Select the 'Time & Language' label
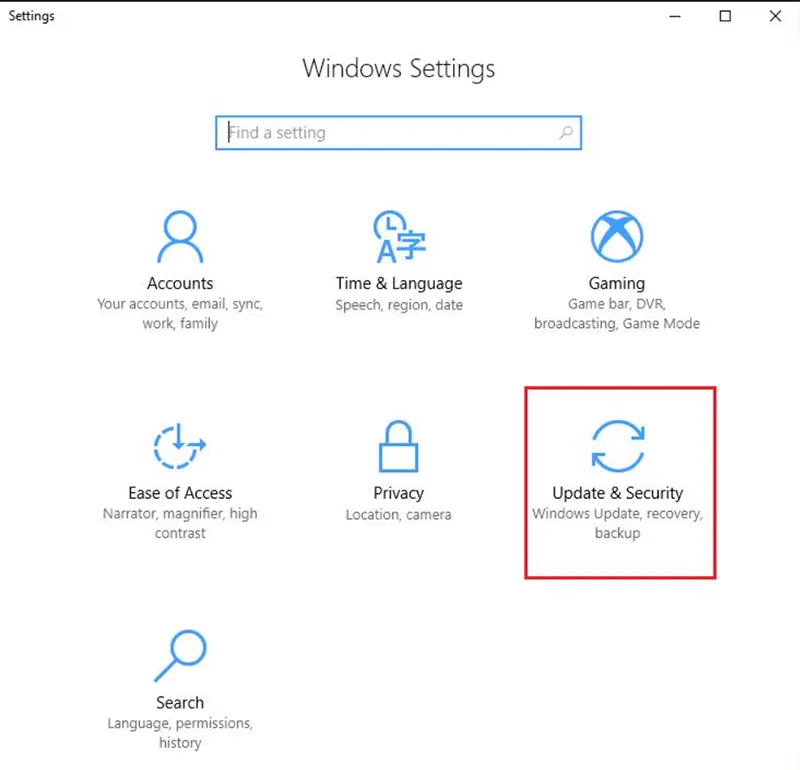Screen dimensions: 800x770 pos(399,283)
